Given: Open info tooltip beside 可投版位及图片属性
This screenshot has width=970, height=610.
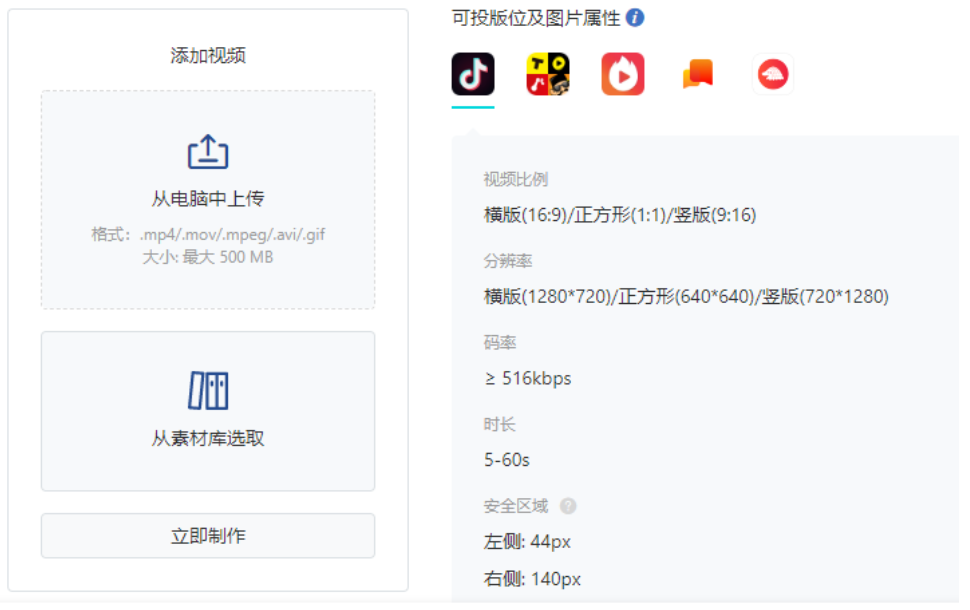Looking at the screenshot, I should [635, 17].
